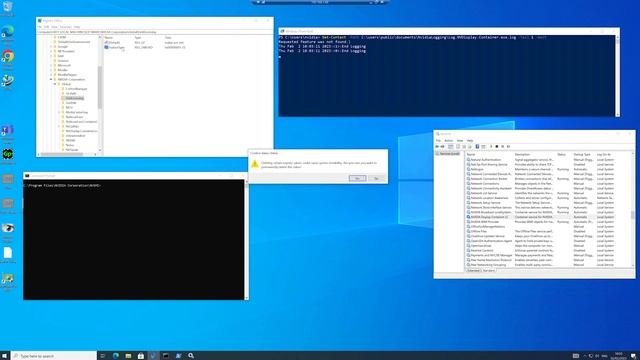This screenshot has height=360, width=640.
Task: Select NVIDIA WMI Provider service row
Action: 540,222
